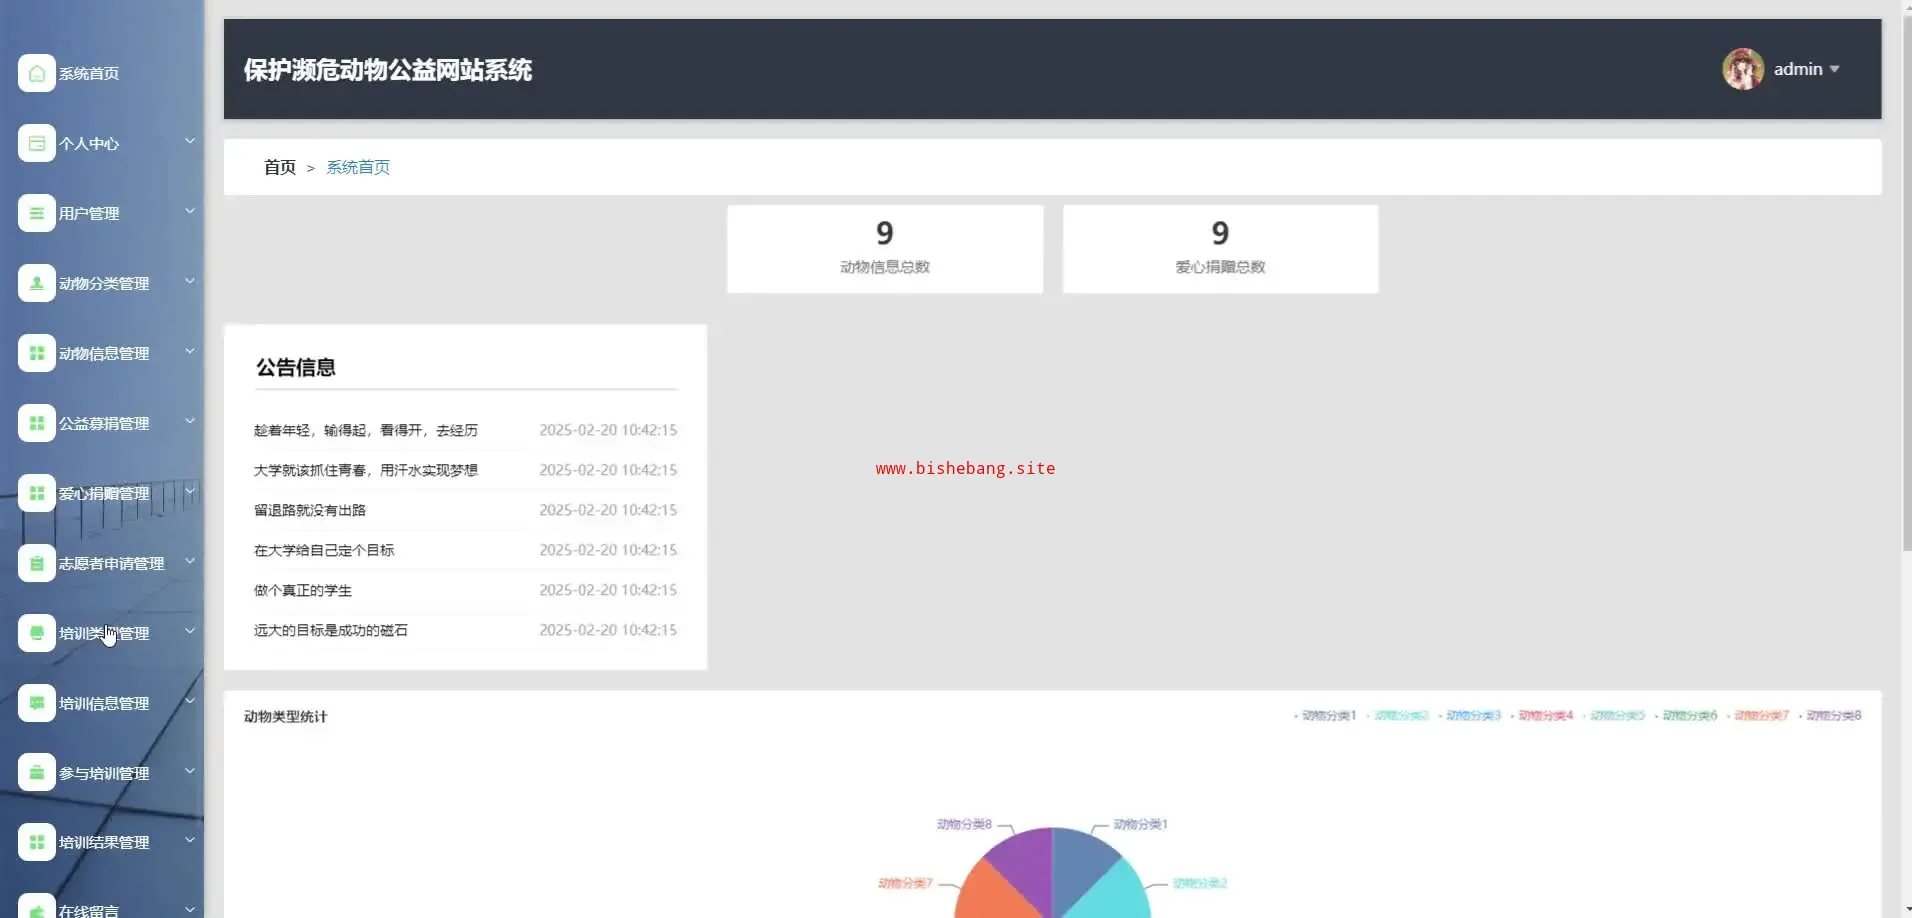Image resolution: width=1912 pixels, height=918 pixels.
Task: Open announcement 在大学给自己定个目标
Action: [x=324, y=550]
